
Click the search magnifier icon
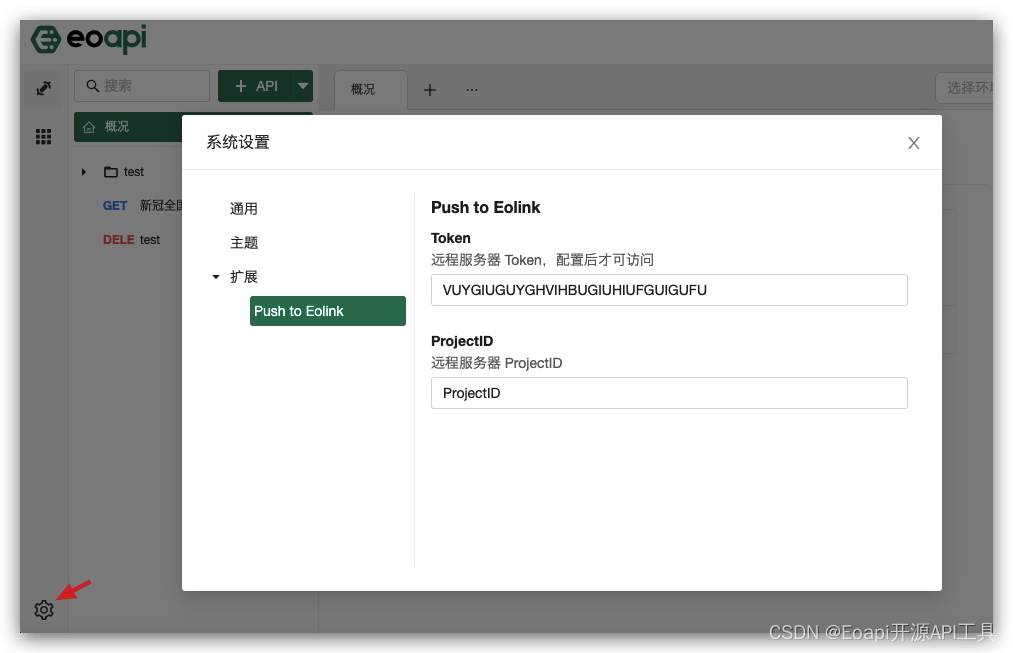tap(93, 86)
